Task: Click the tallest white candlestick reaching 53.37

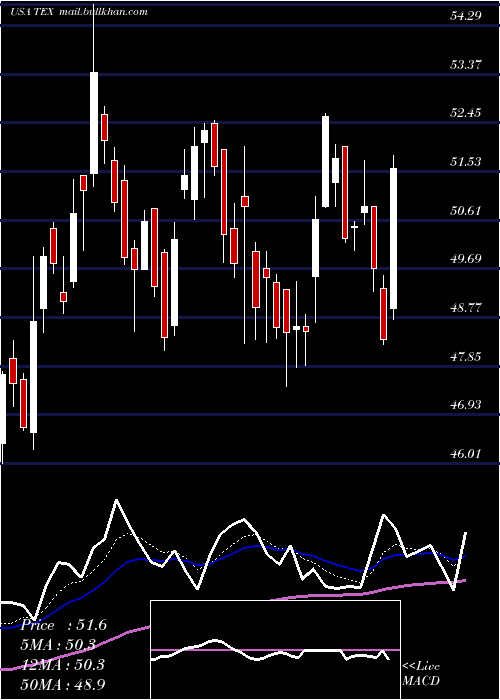Action: point(94,123)
